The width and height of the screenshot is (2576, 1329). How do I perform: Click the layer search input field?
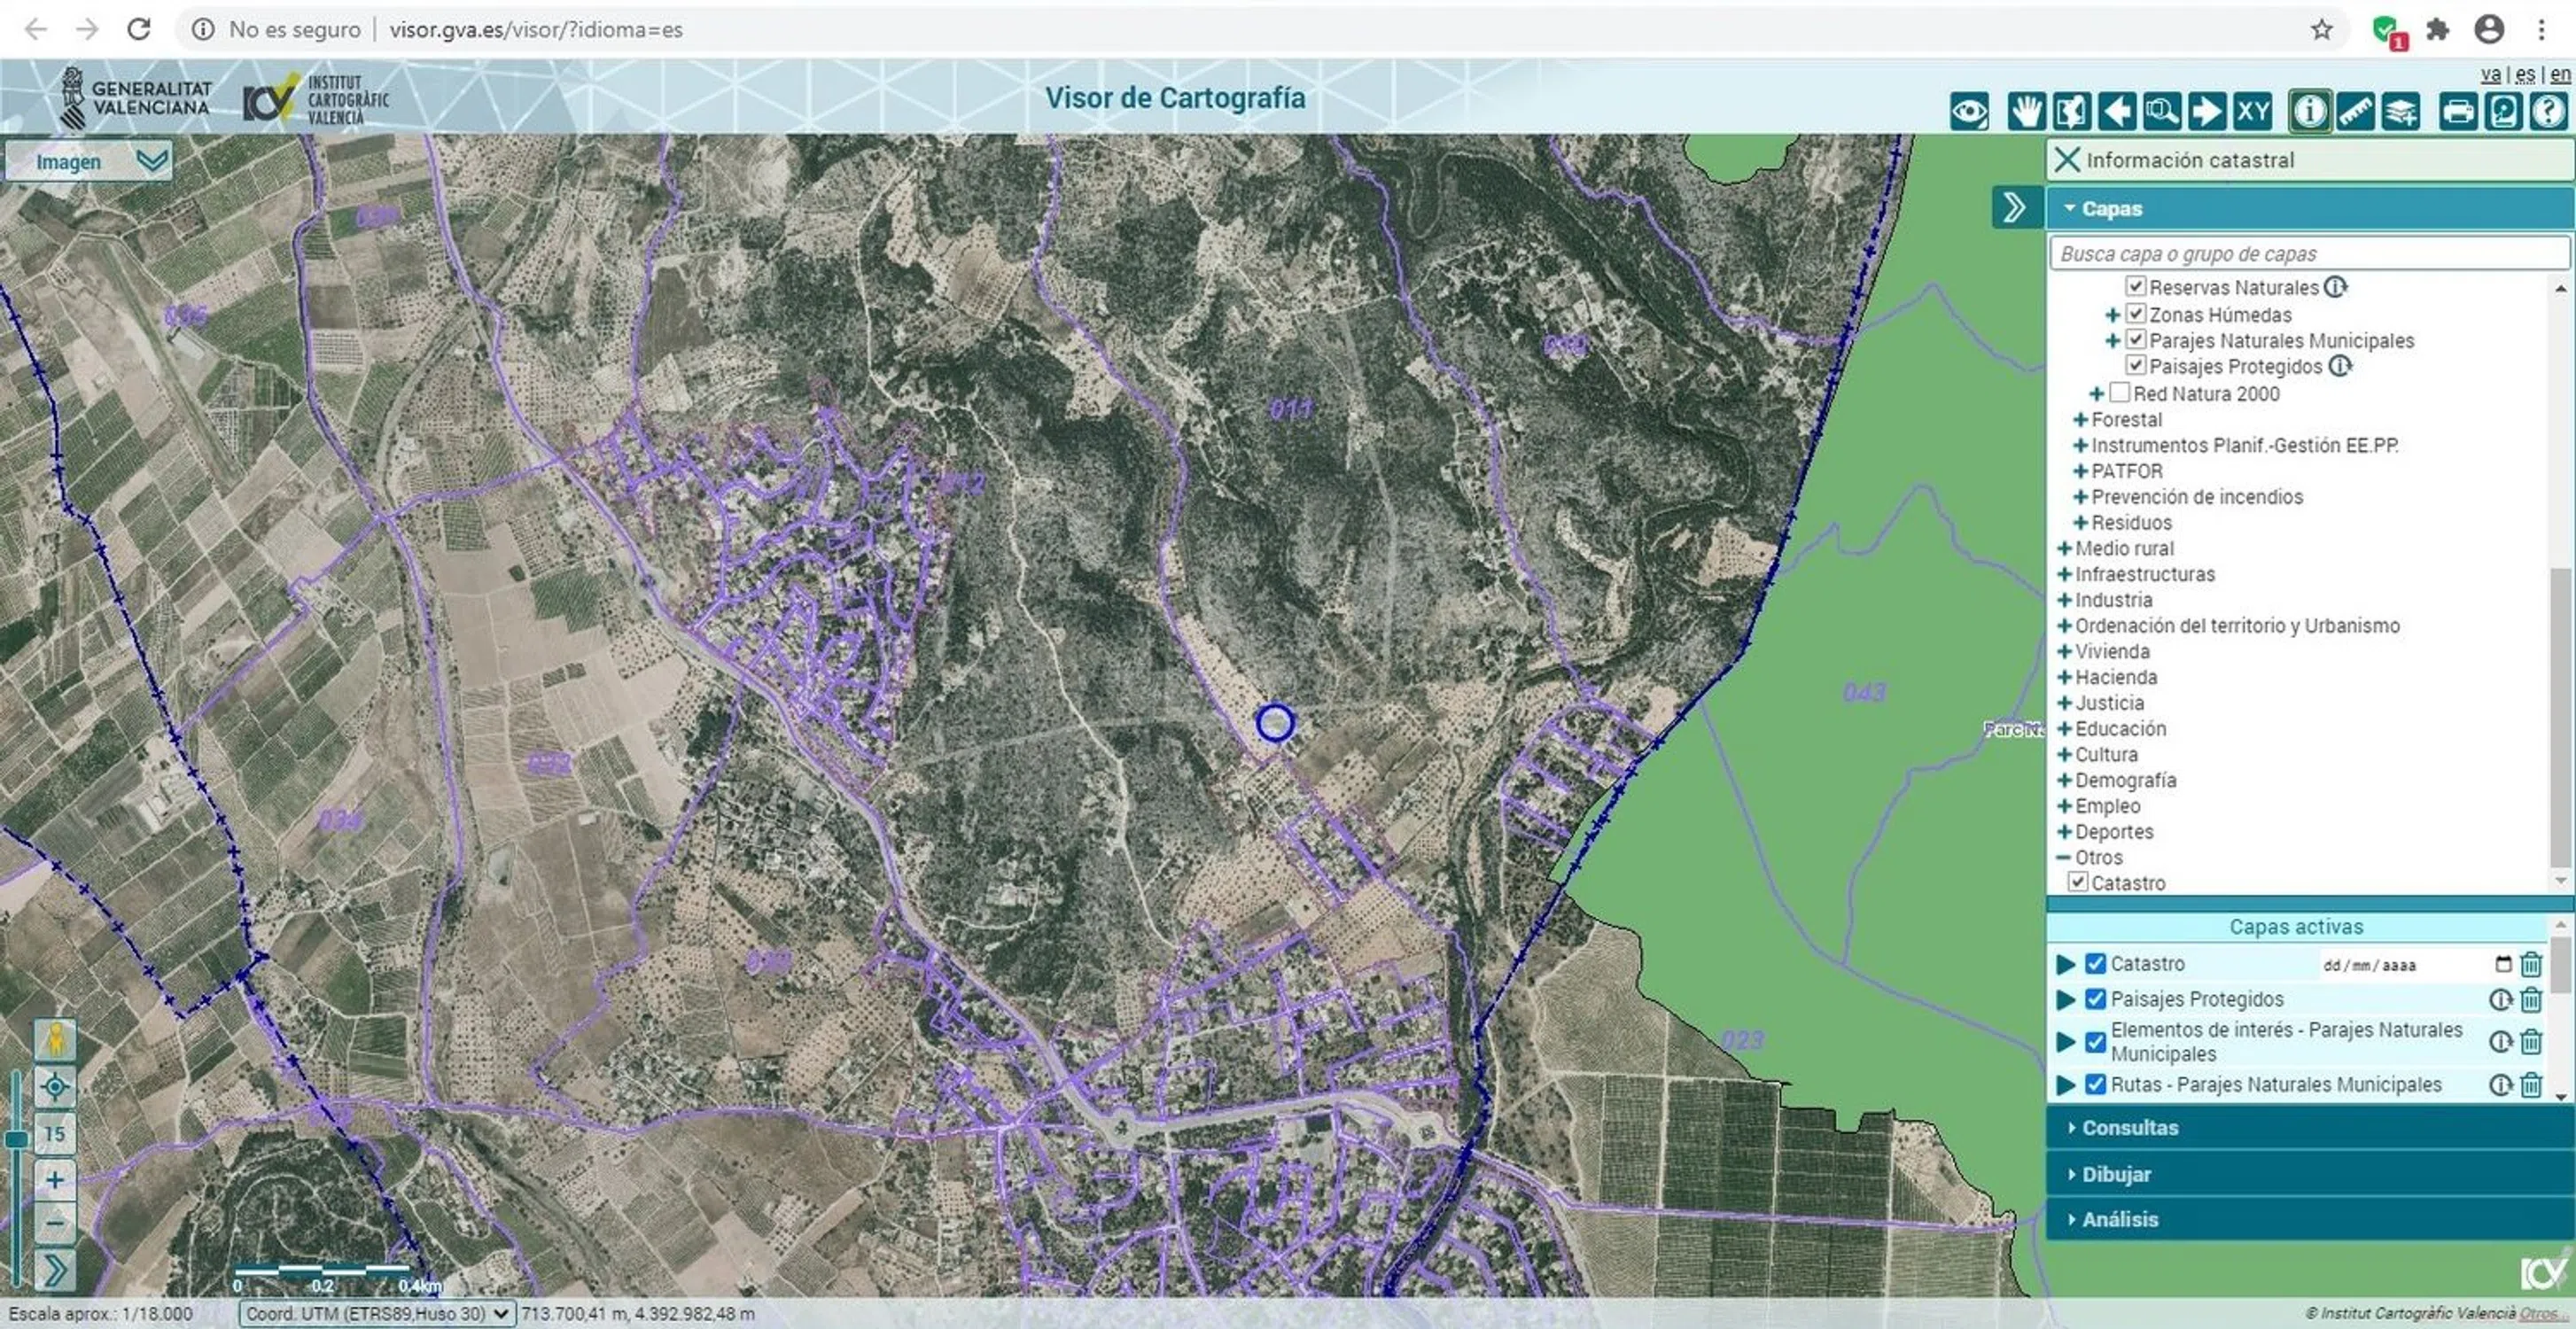(x=2308, y=254)
